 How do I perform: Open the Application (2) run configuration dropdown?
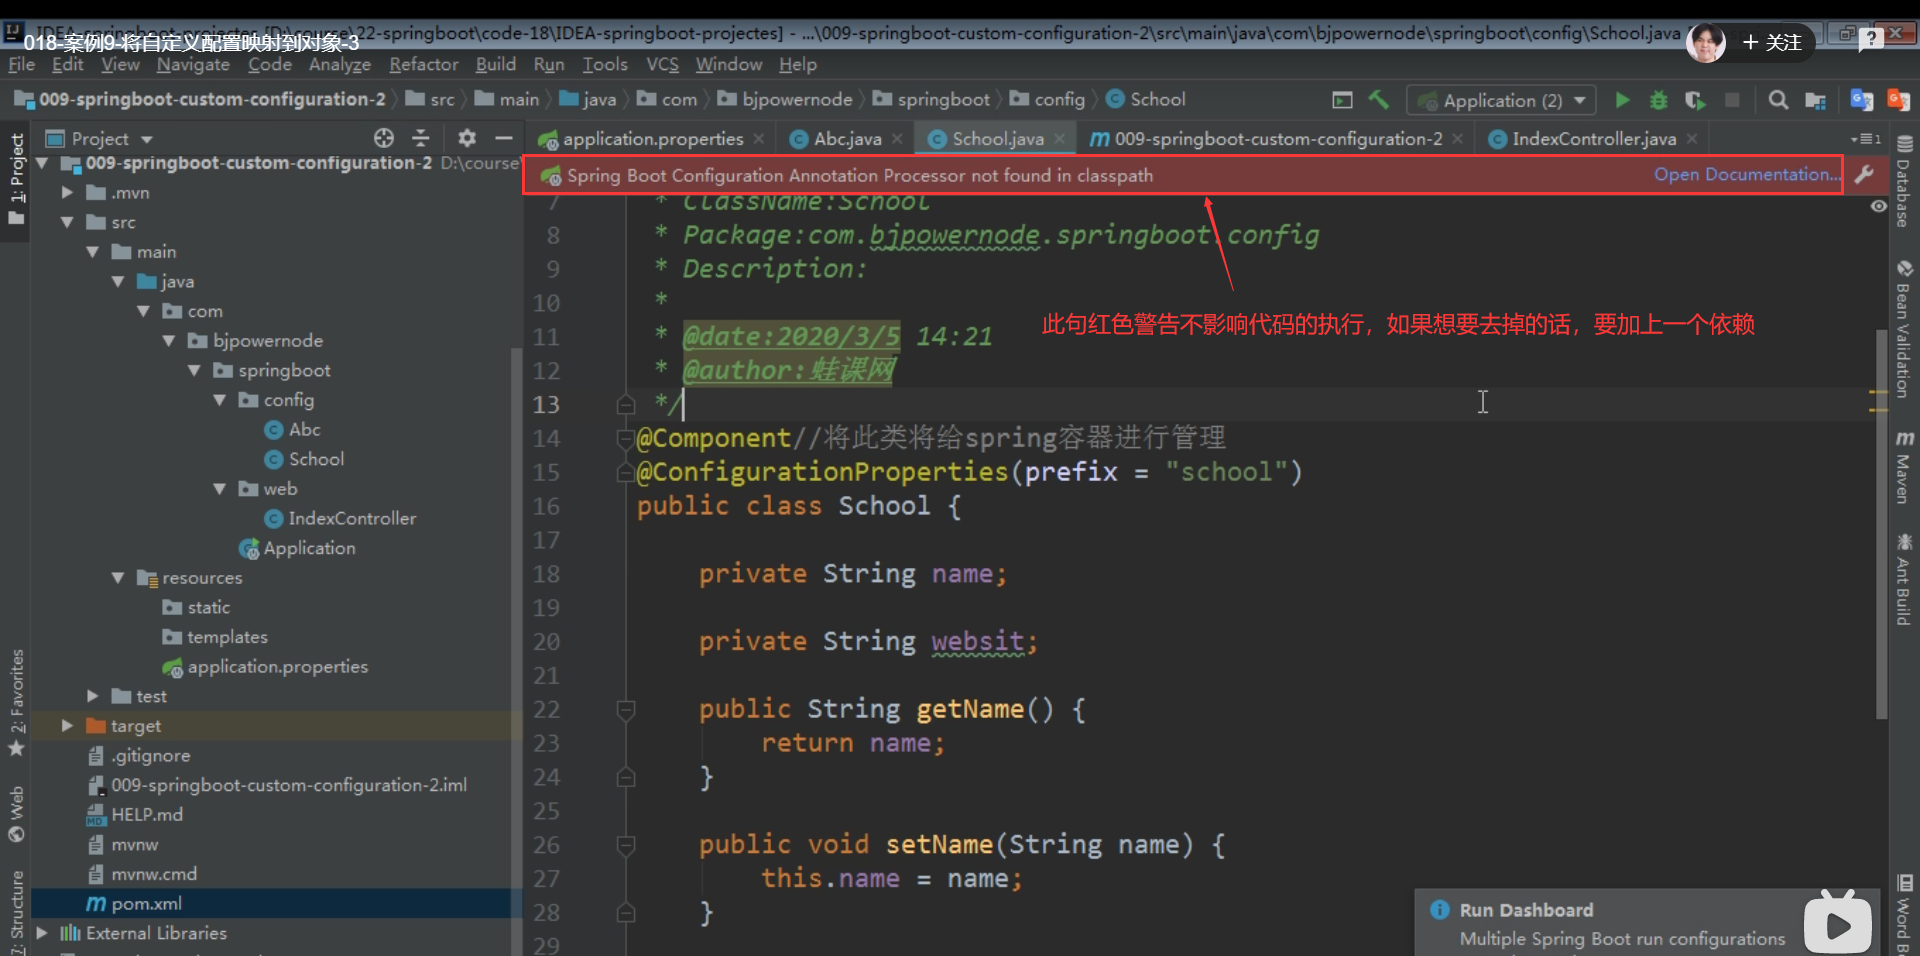pyautogui.click(x=1500, y=100)
